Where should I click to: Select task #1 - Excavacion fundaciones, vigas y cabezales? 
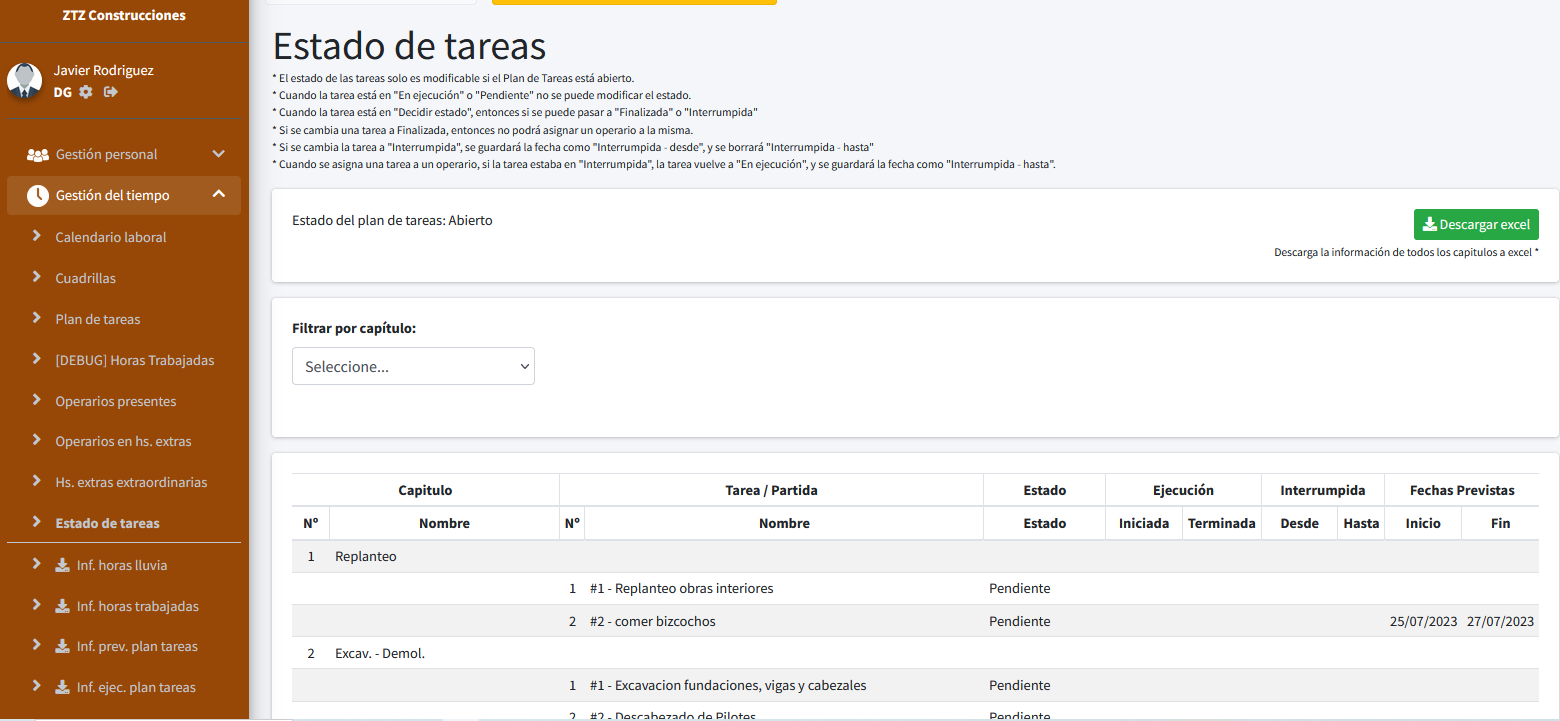728,686
